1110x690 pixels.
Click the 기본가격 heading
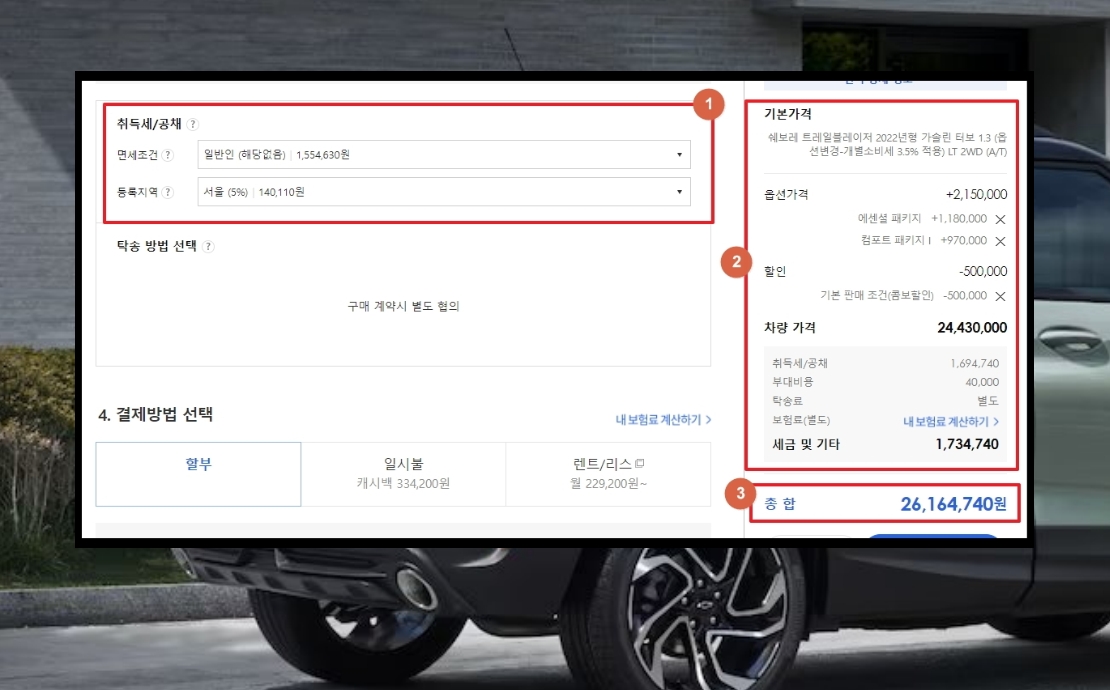click(788, 114)
